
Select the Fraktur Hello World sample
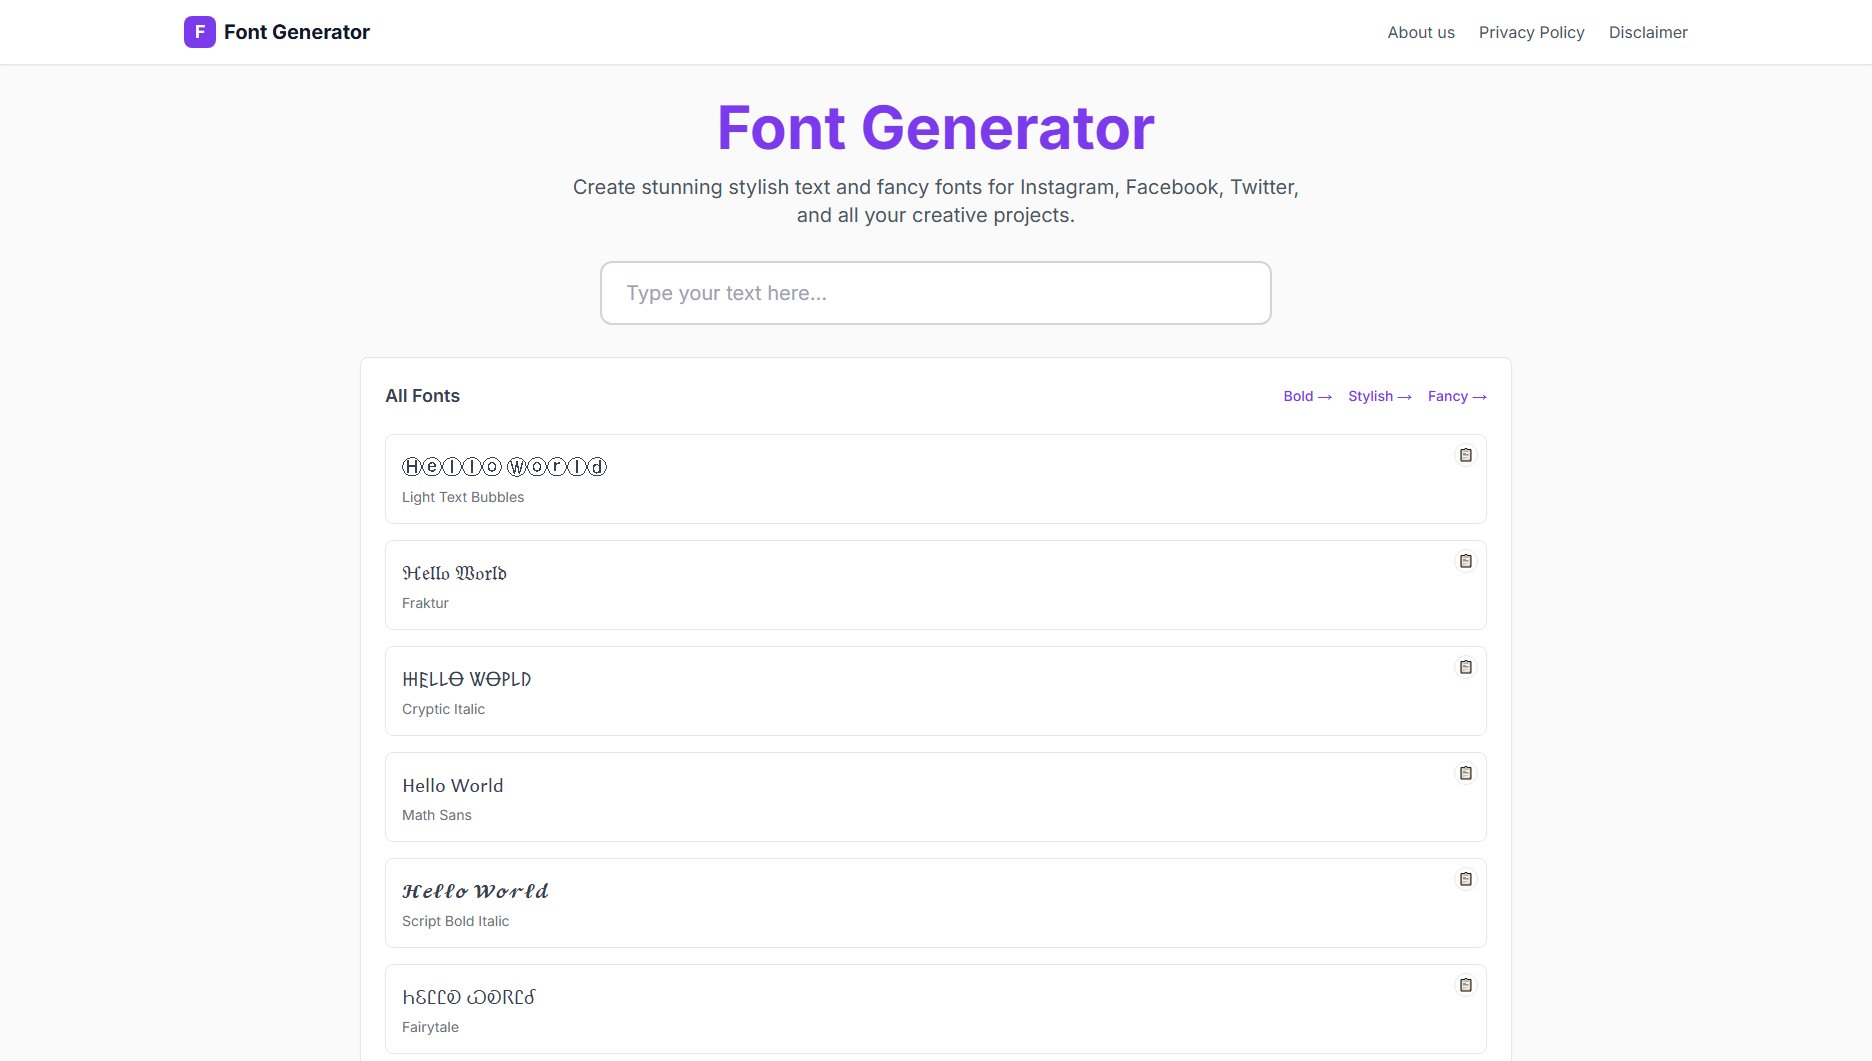point(454,573)
